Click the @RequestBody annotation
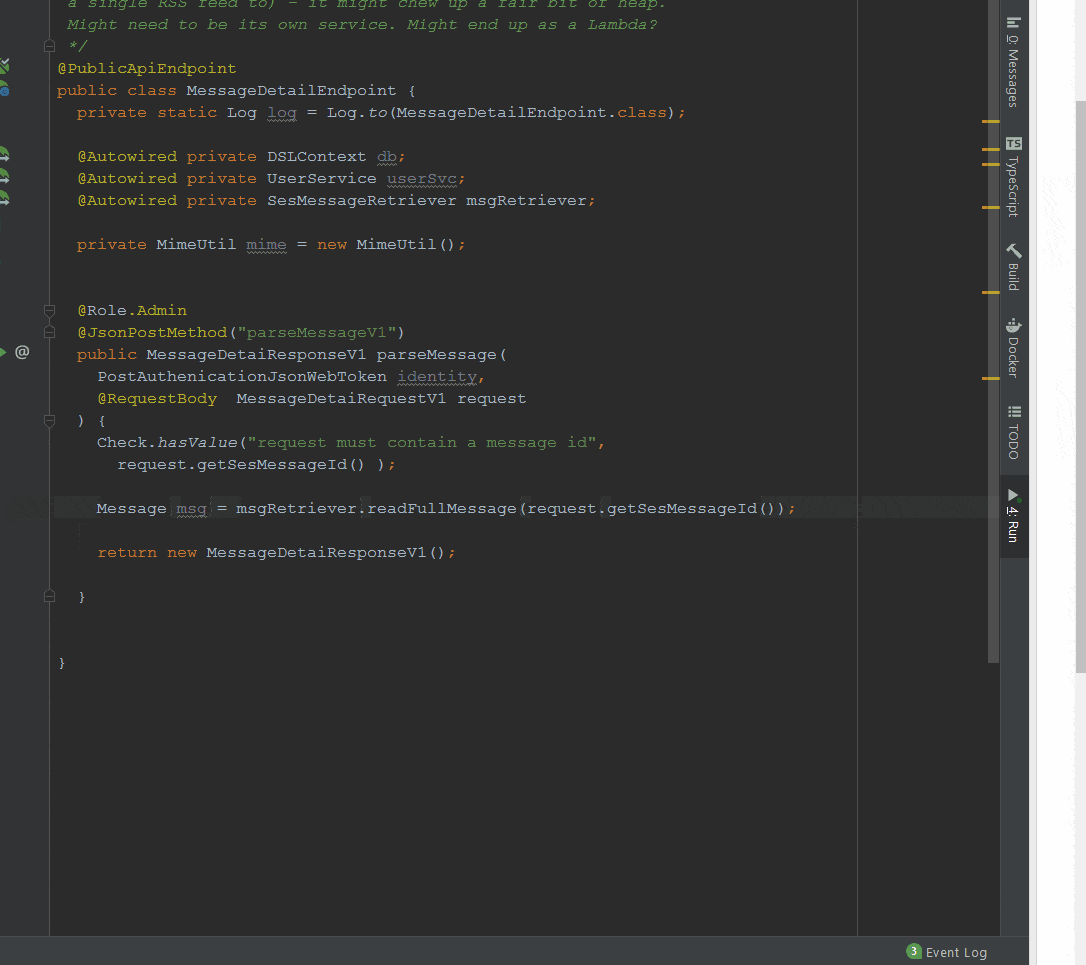Image resolution: width=1086 pixels, height=965 pixels. [x=157, y=399]
